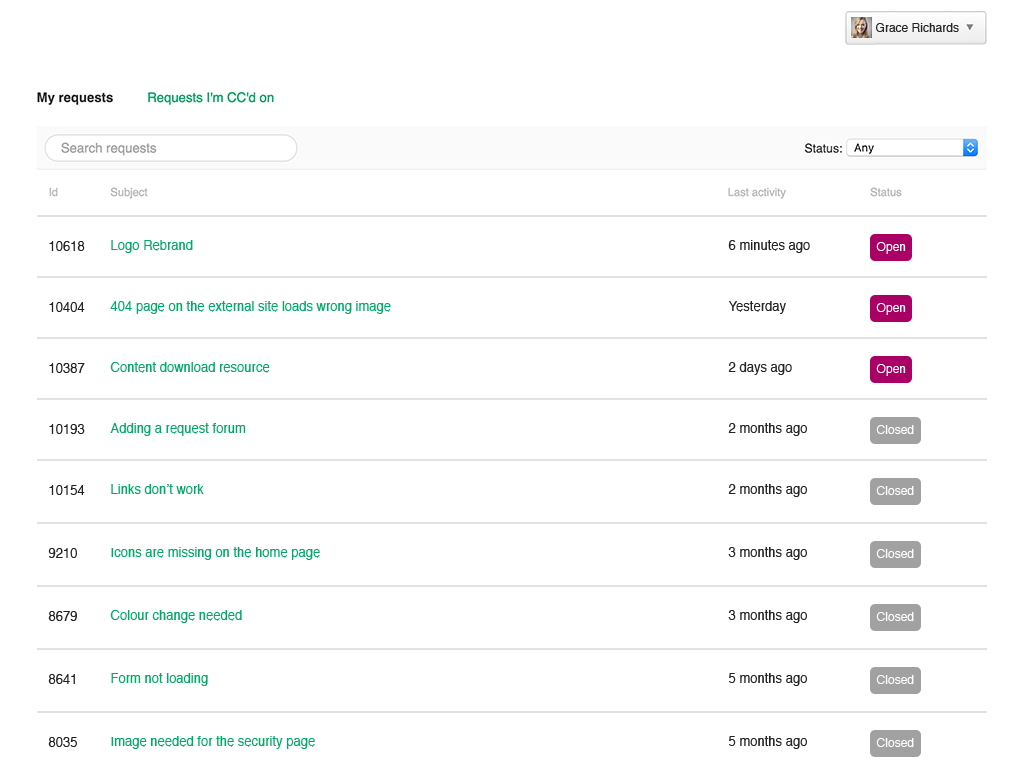Open Requests I'm CC'd on tab
This screenshot has width=1024, height=768.
tap(210, 98)
